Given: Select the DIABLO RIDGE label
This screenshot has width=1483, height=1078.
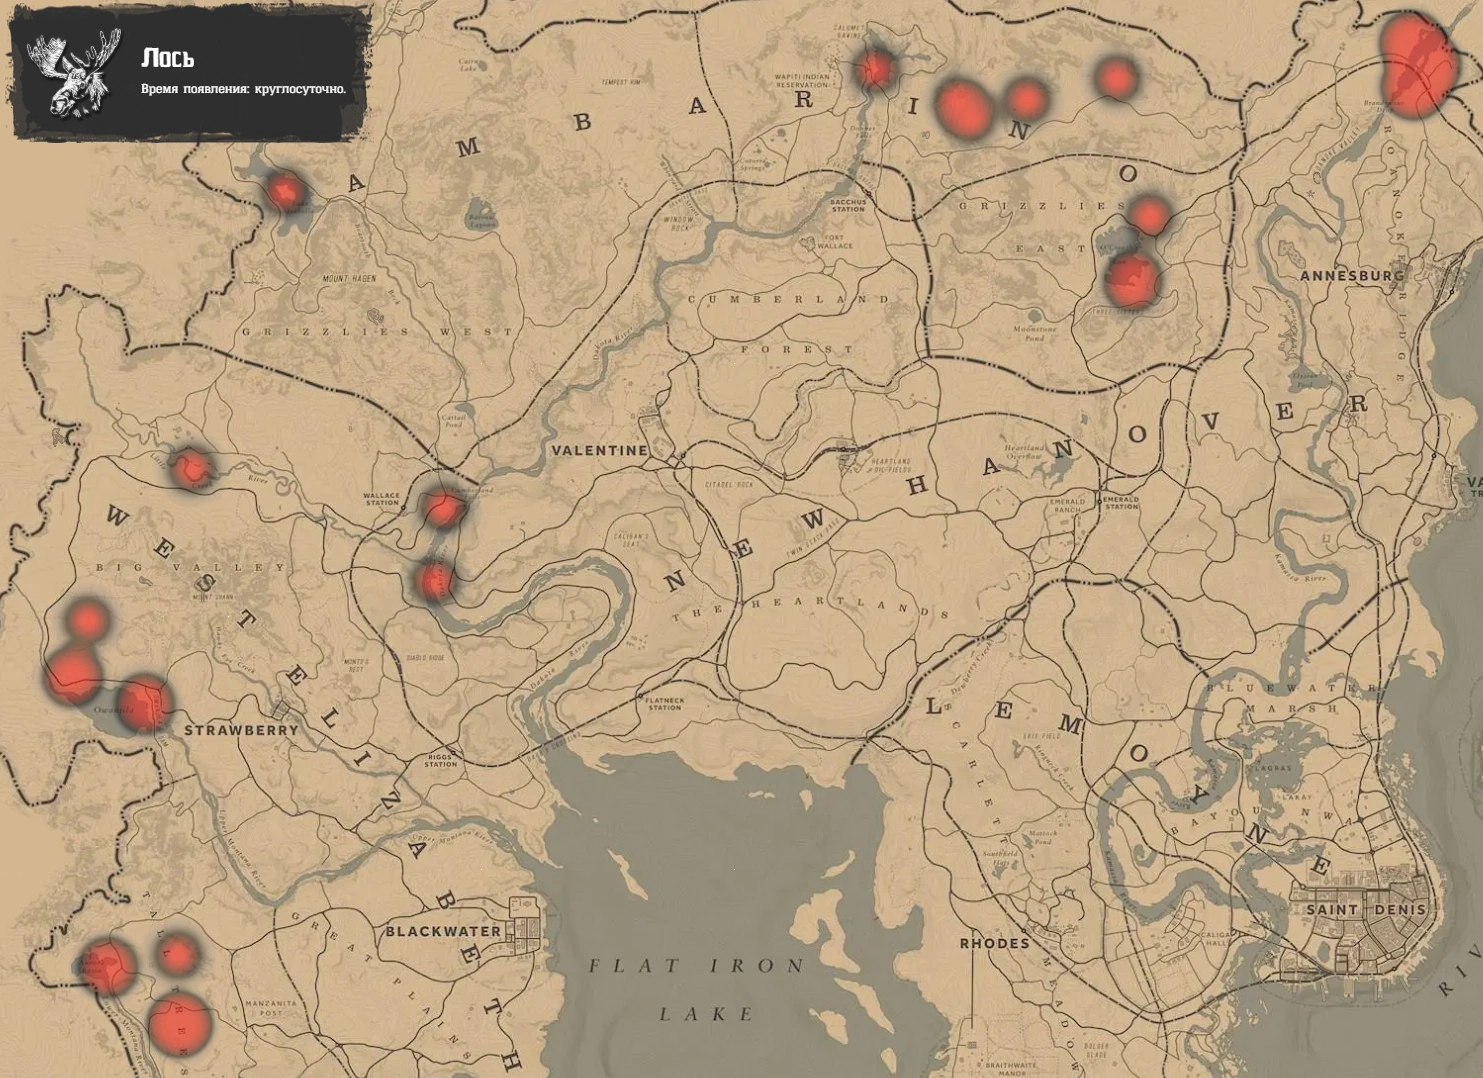Looking at the screenshot, I should point(425,657).
